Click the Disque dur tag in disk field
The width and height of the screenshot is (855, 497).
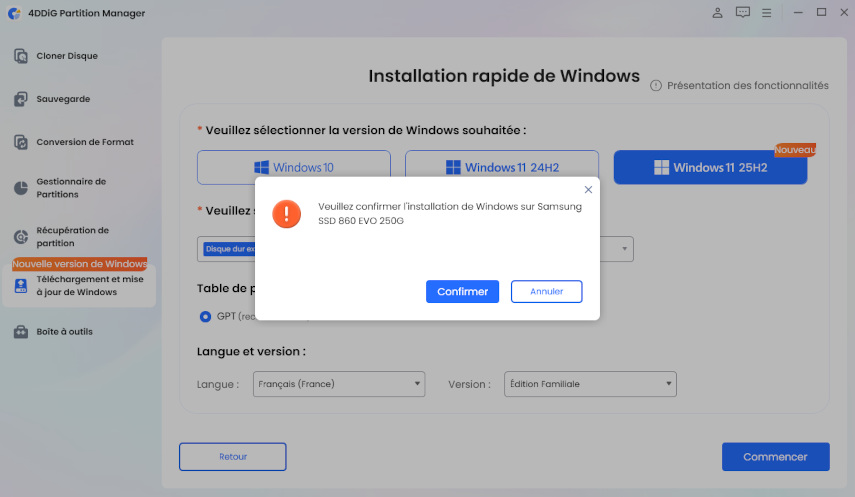(229, 249)
